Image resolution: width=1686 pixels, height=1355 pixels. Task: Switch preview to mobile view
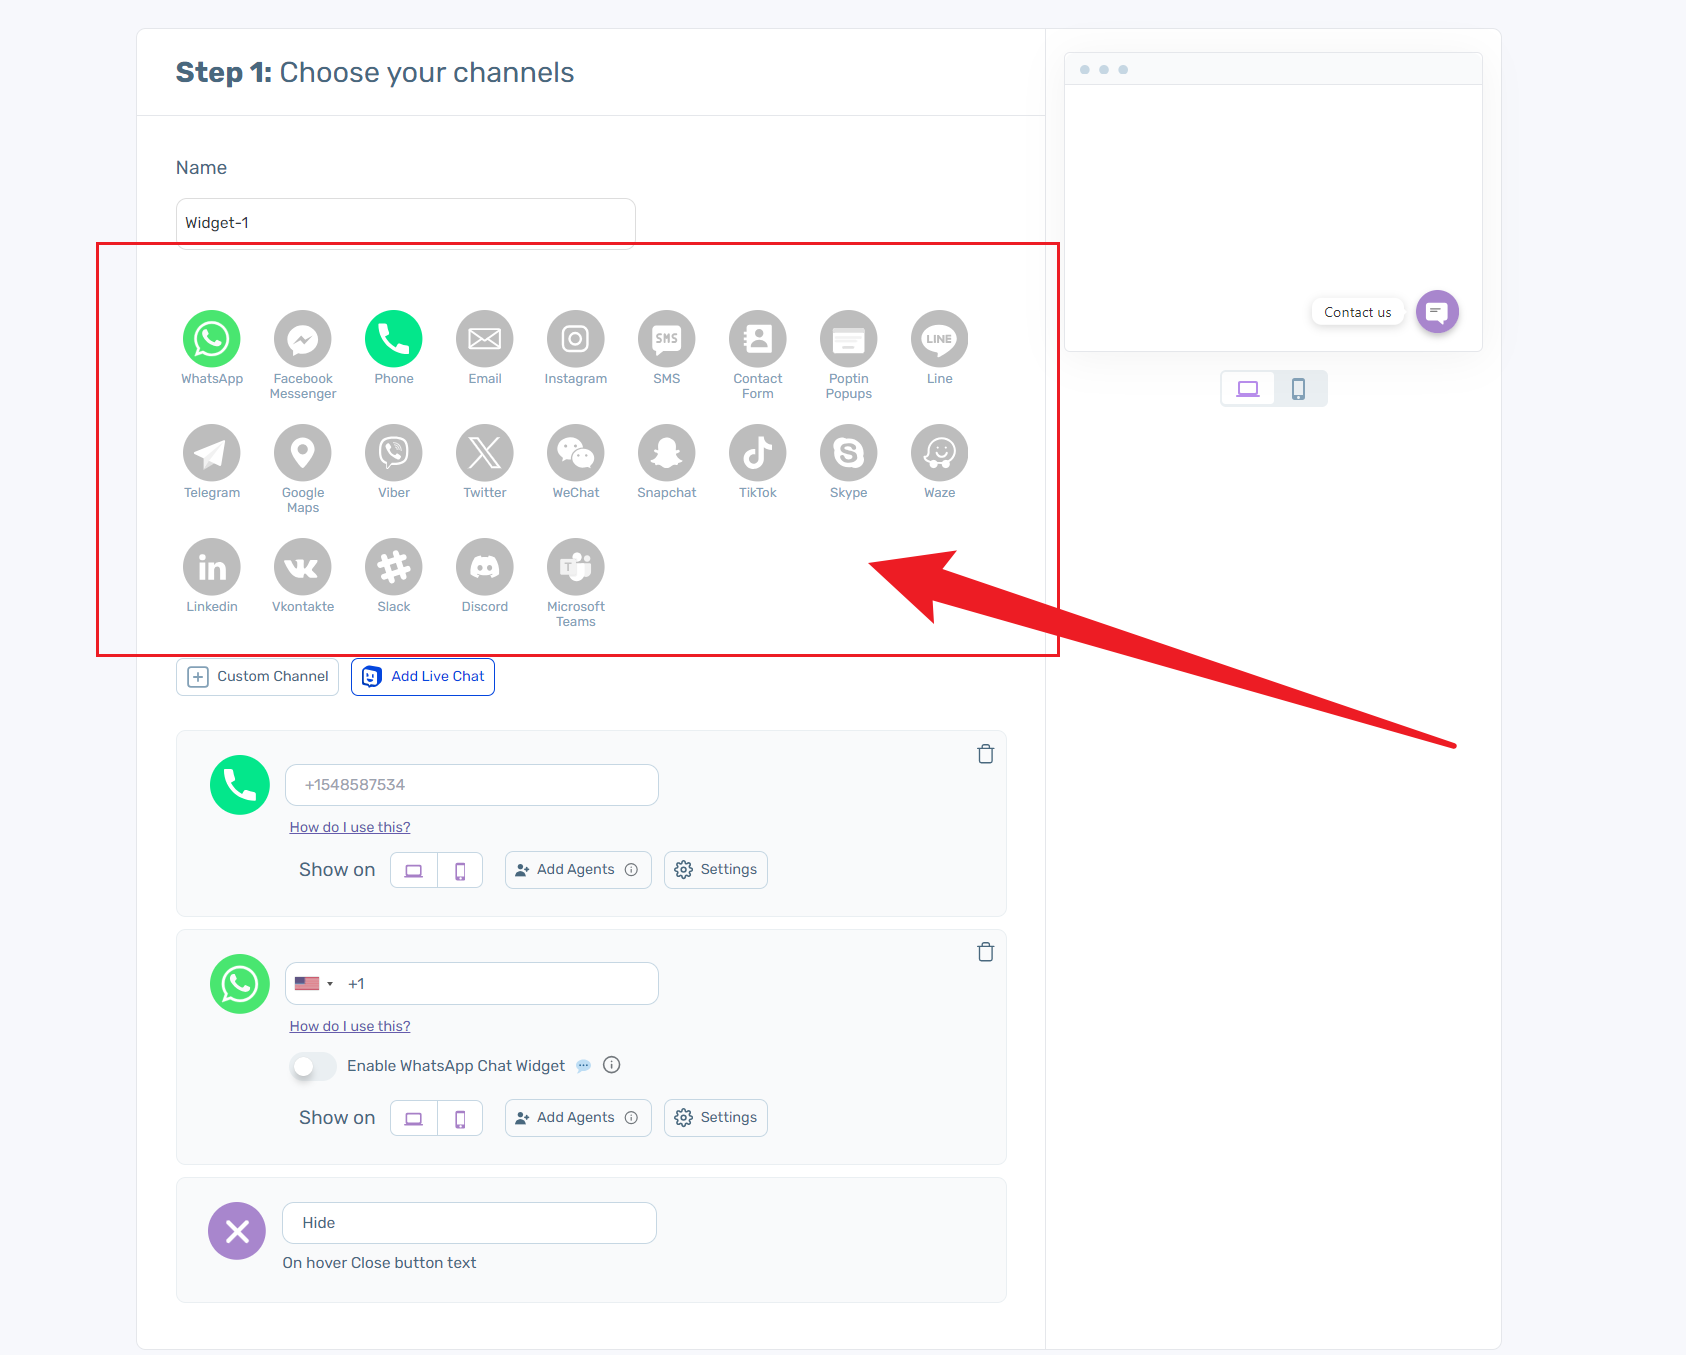(x=1299, y=388)
